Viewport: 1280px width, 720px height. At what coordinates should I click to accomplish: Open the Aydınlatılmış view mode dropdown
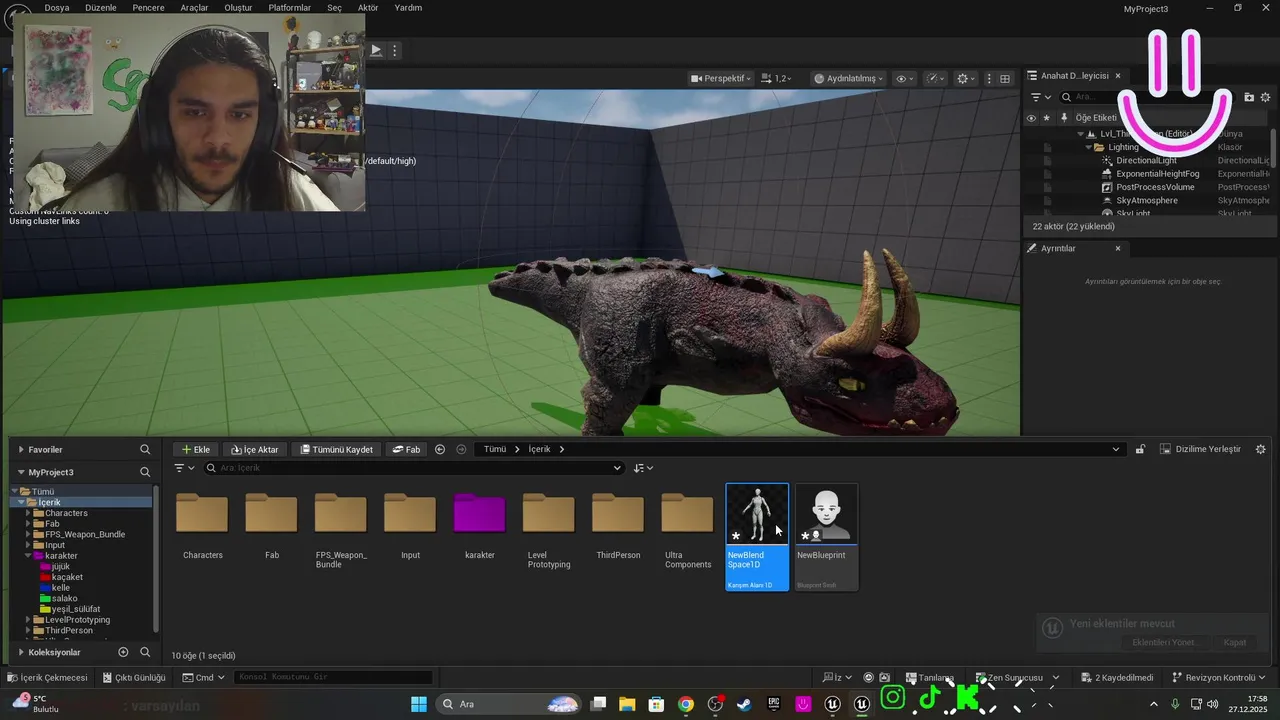(x=849, y=78)
